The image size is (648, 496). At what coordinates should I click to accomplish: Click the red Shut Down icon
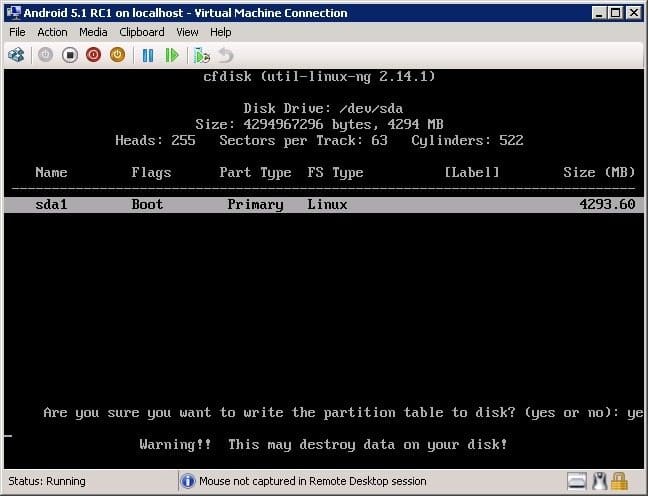point(94,55)
